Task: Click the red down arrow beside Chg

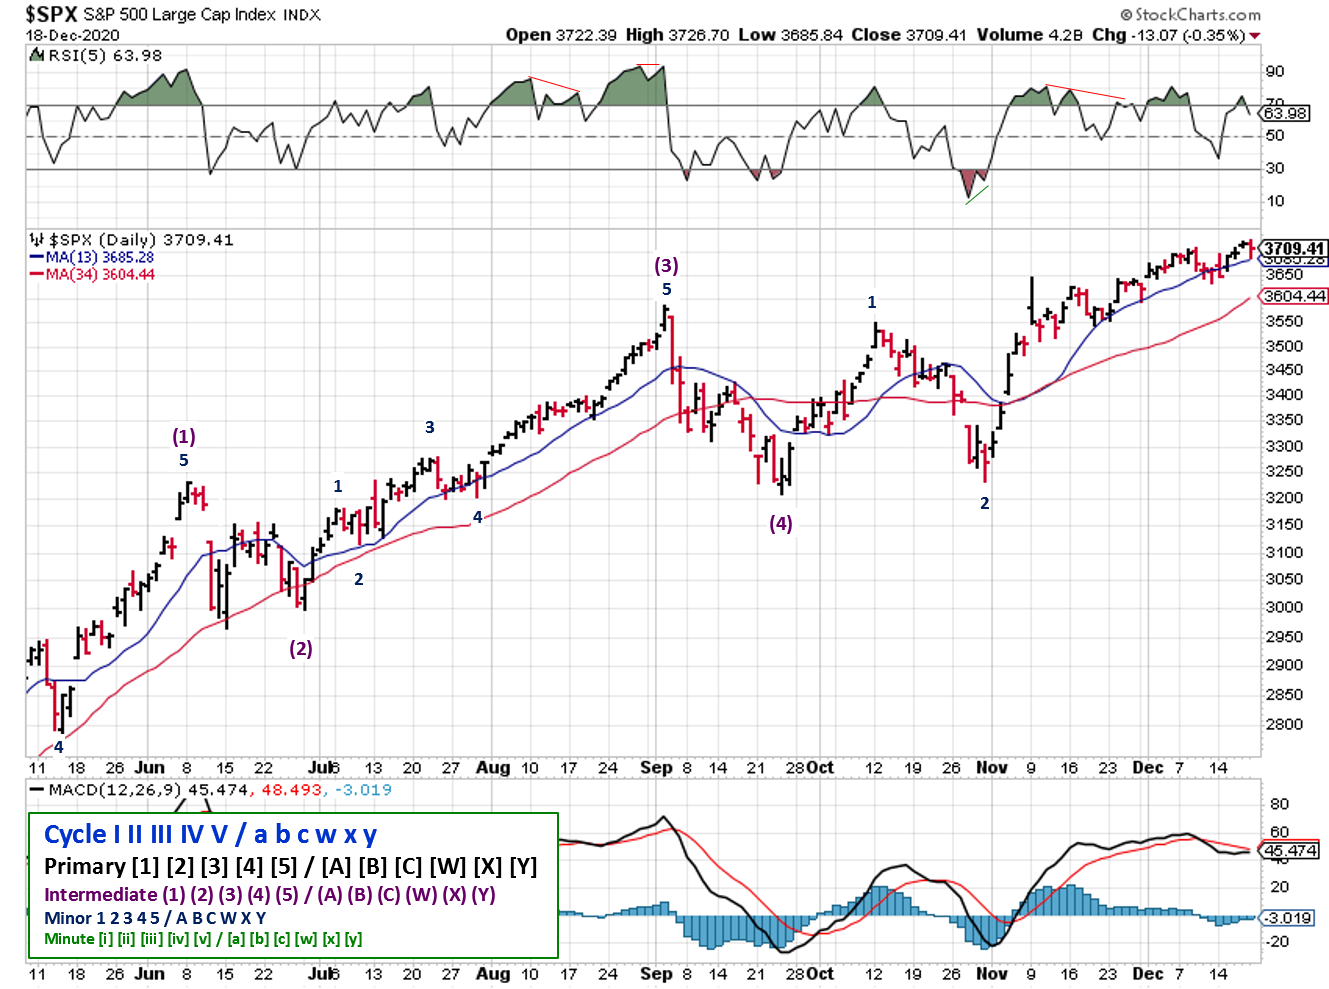Action: [1255, 36]
